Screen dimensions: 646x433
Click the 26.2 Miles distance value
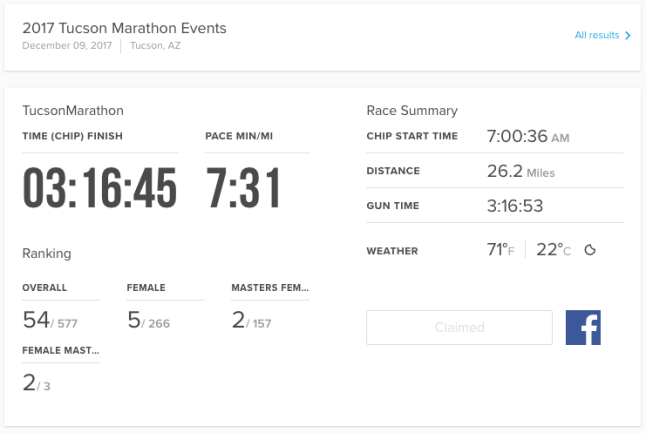[x=520, y=171]
